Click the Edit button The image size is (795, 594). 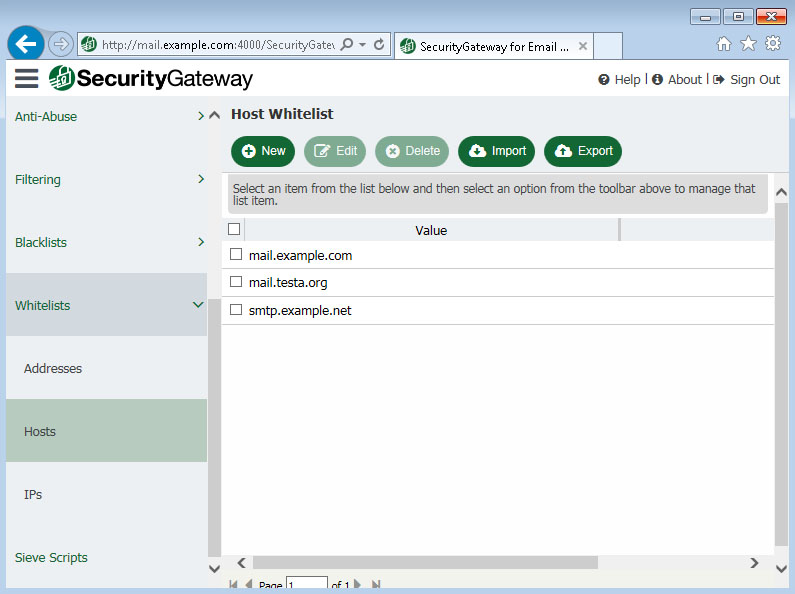tap(335, 151)
